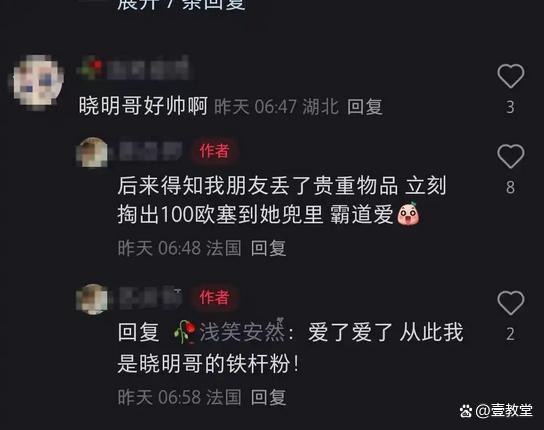
Task: Reply to the 晓明哥好帅啊 comment
Action: (x=365, y=107)
